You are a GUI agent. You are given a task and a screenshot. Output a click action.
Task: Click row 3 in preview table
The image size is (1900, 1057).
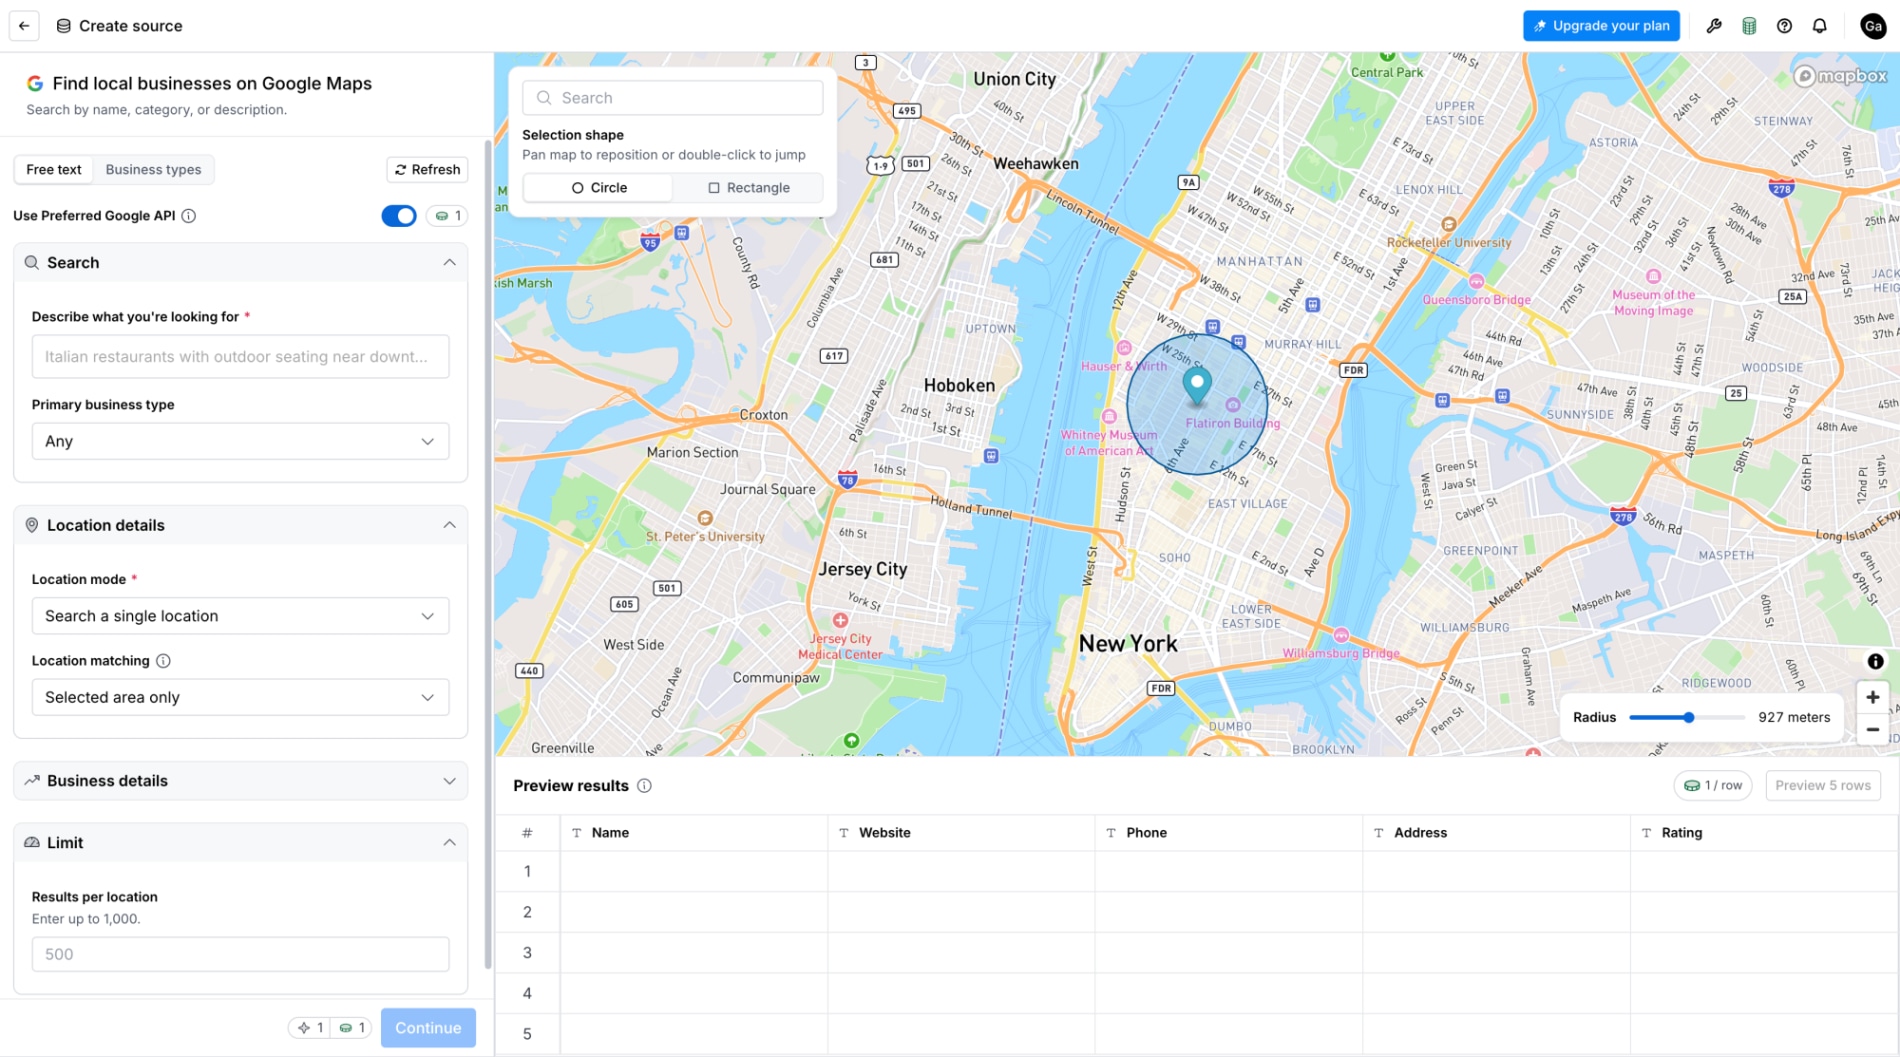pyautogui.click(x=1197, y=953)
